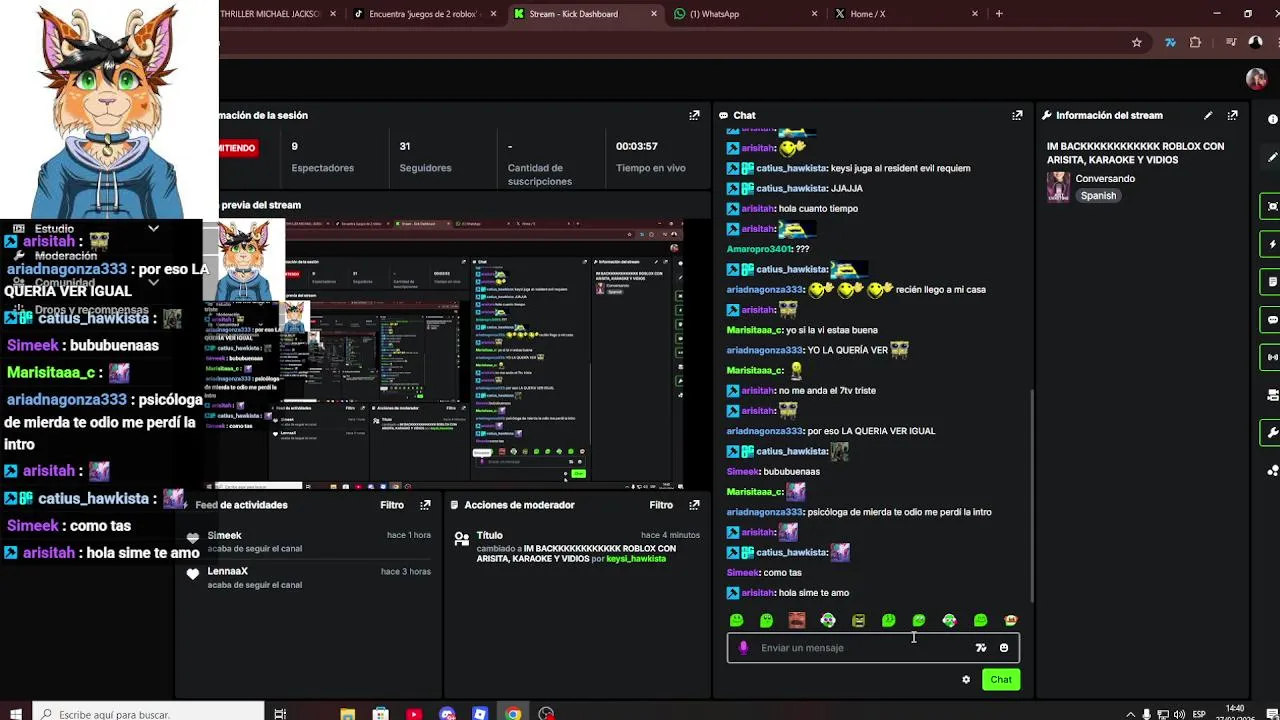Insert the first green Kick emote
The height and width of the screenshot is (720, 1280).
click(737, 621)
